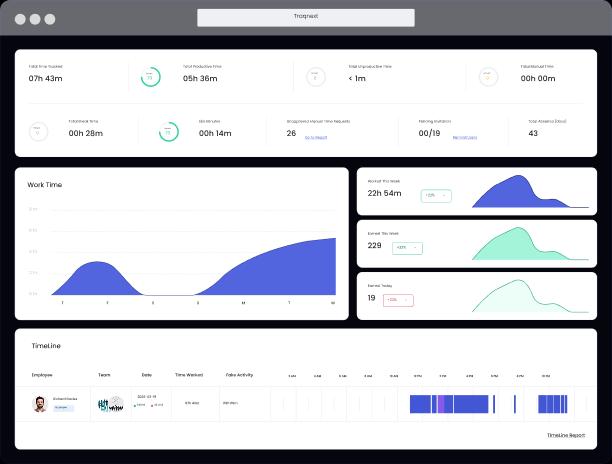Click the '00h 00m' manual time value
The image size is (612, 464).
pyautogui.click(x=538, y=78)
